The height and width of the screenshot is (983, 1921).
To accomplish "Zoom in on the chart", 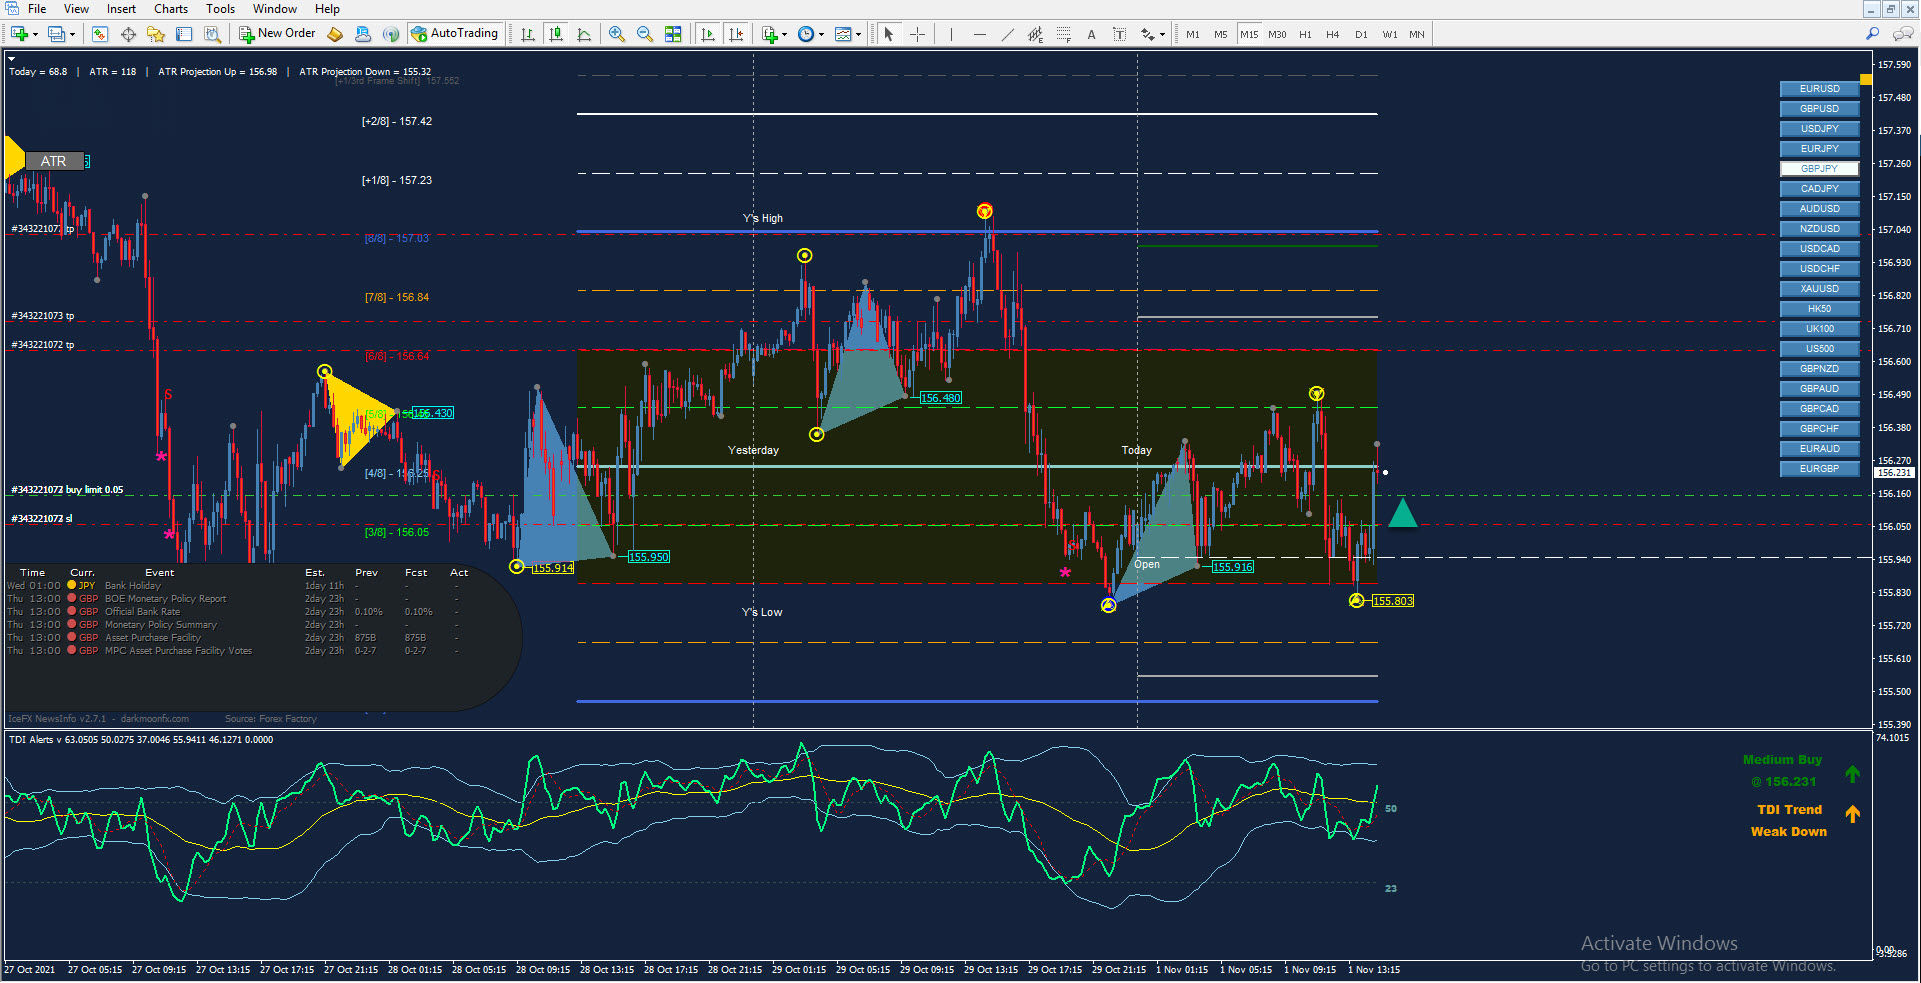I will coord(617,34).
